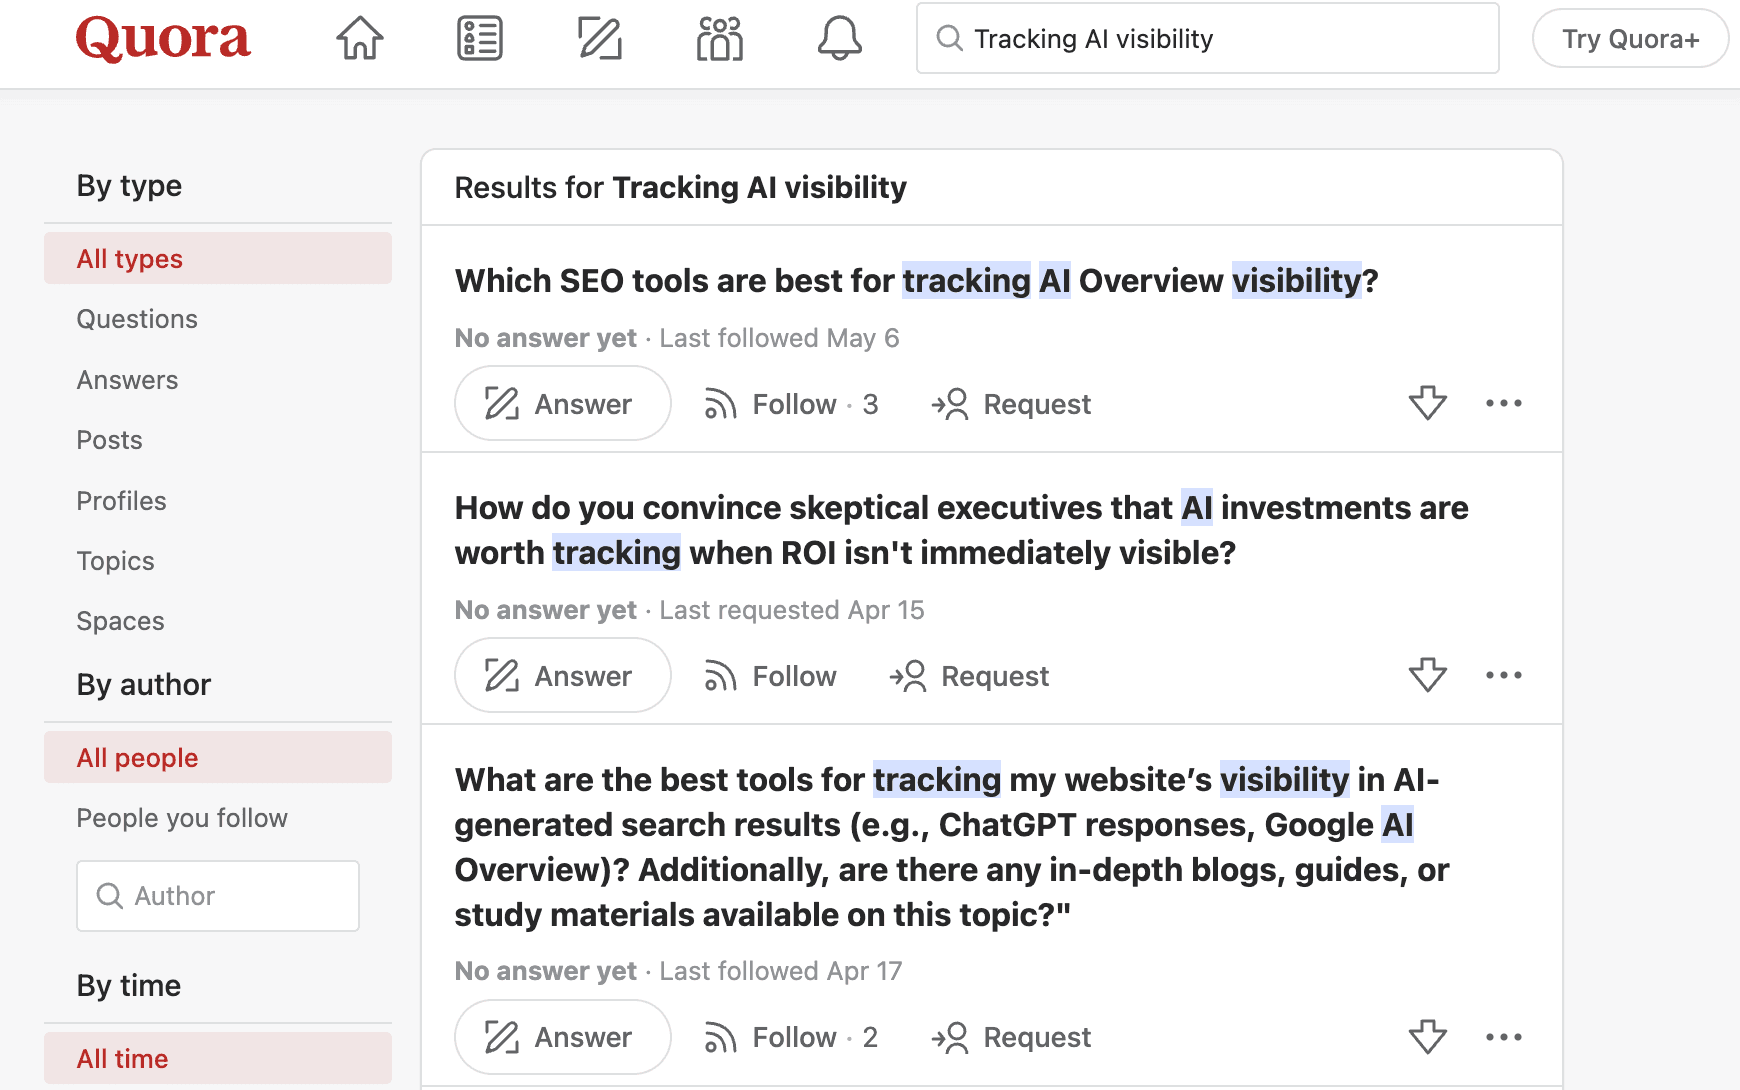Open the Following list icon

coord(480,39)
